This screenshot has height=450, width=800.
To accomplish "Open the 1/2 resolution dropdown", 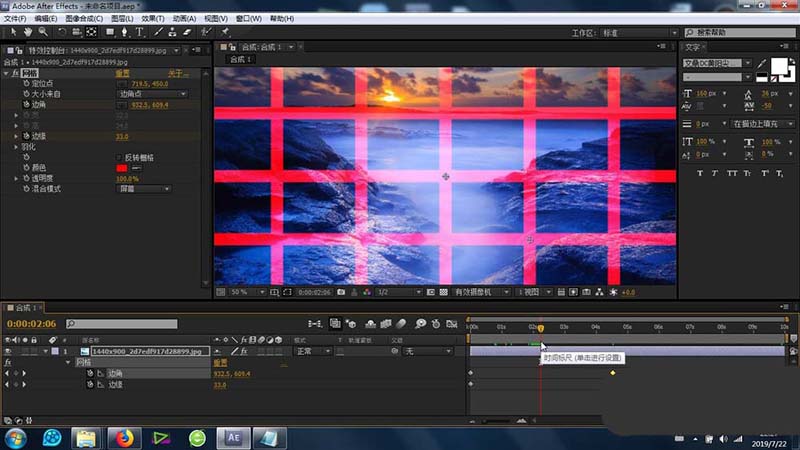I will (399, 292).
